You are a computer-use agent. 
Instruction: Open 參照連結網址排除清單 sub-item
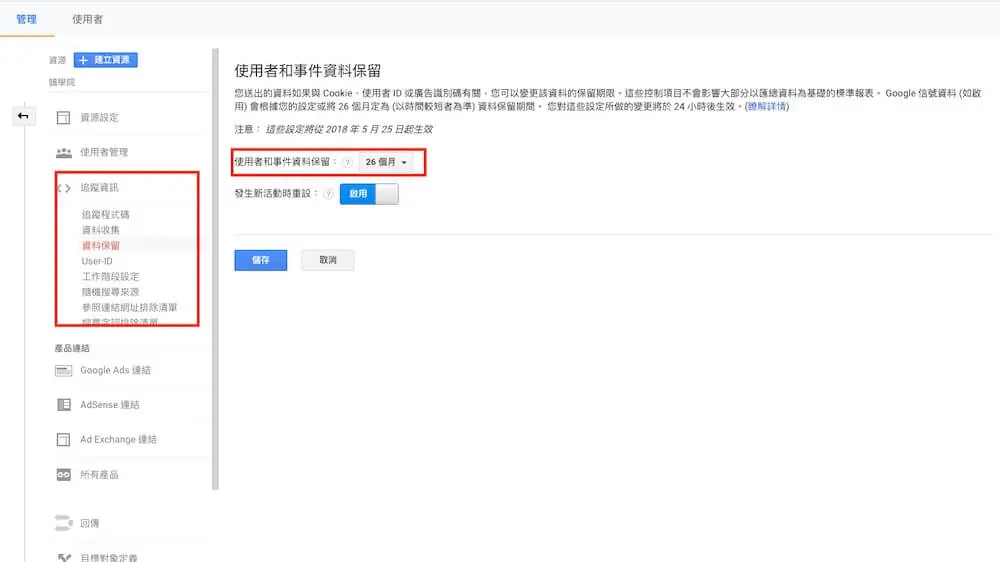tap(129, 307)
